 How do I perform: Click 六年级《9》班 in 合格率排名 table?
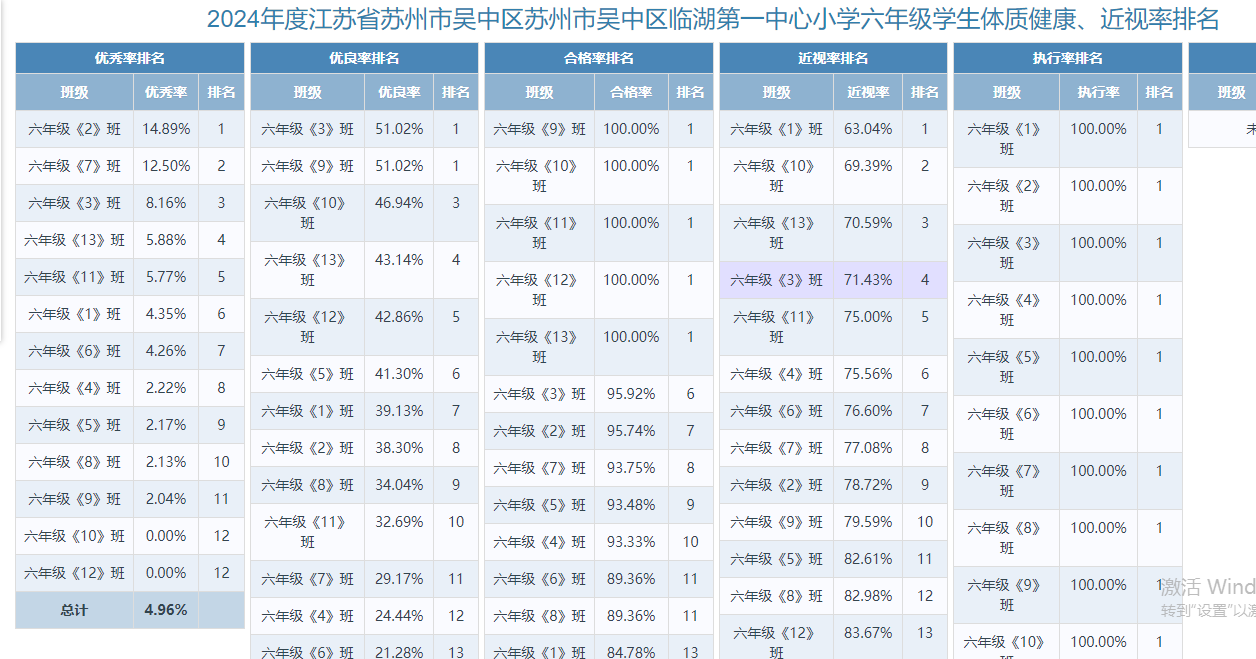tap(540, 129)
